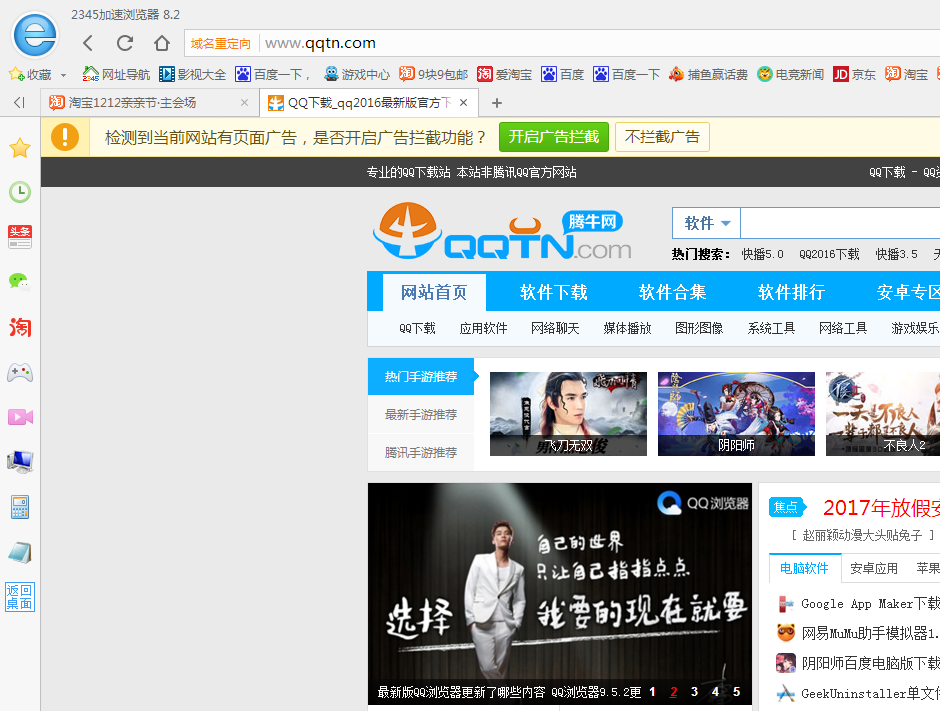
Task: Click the browser back arrow
Action: (88, 43)
